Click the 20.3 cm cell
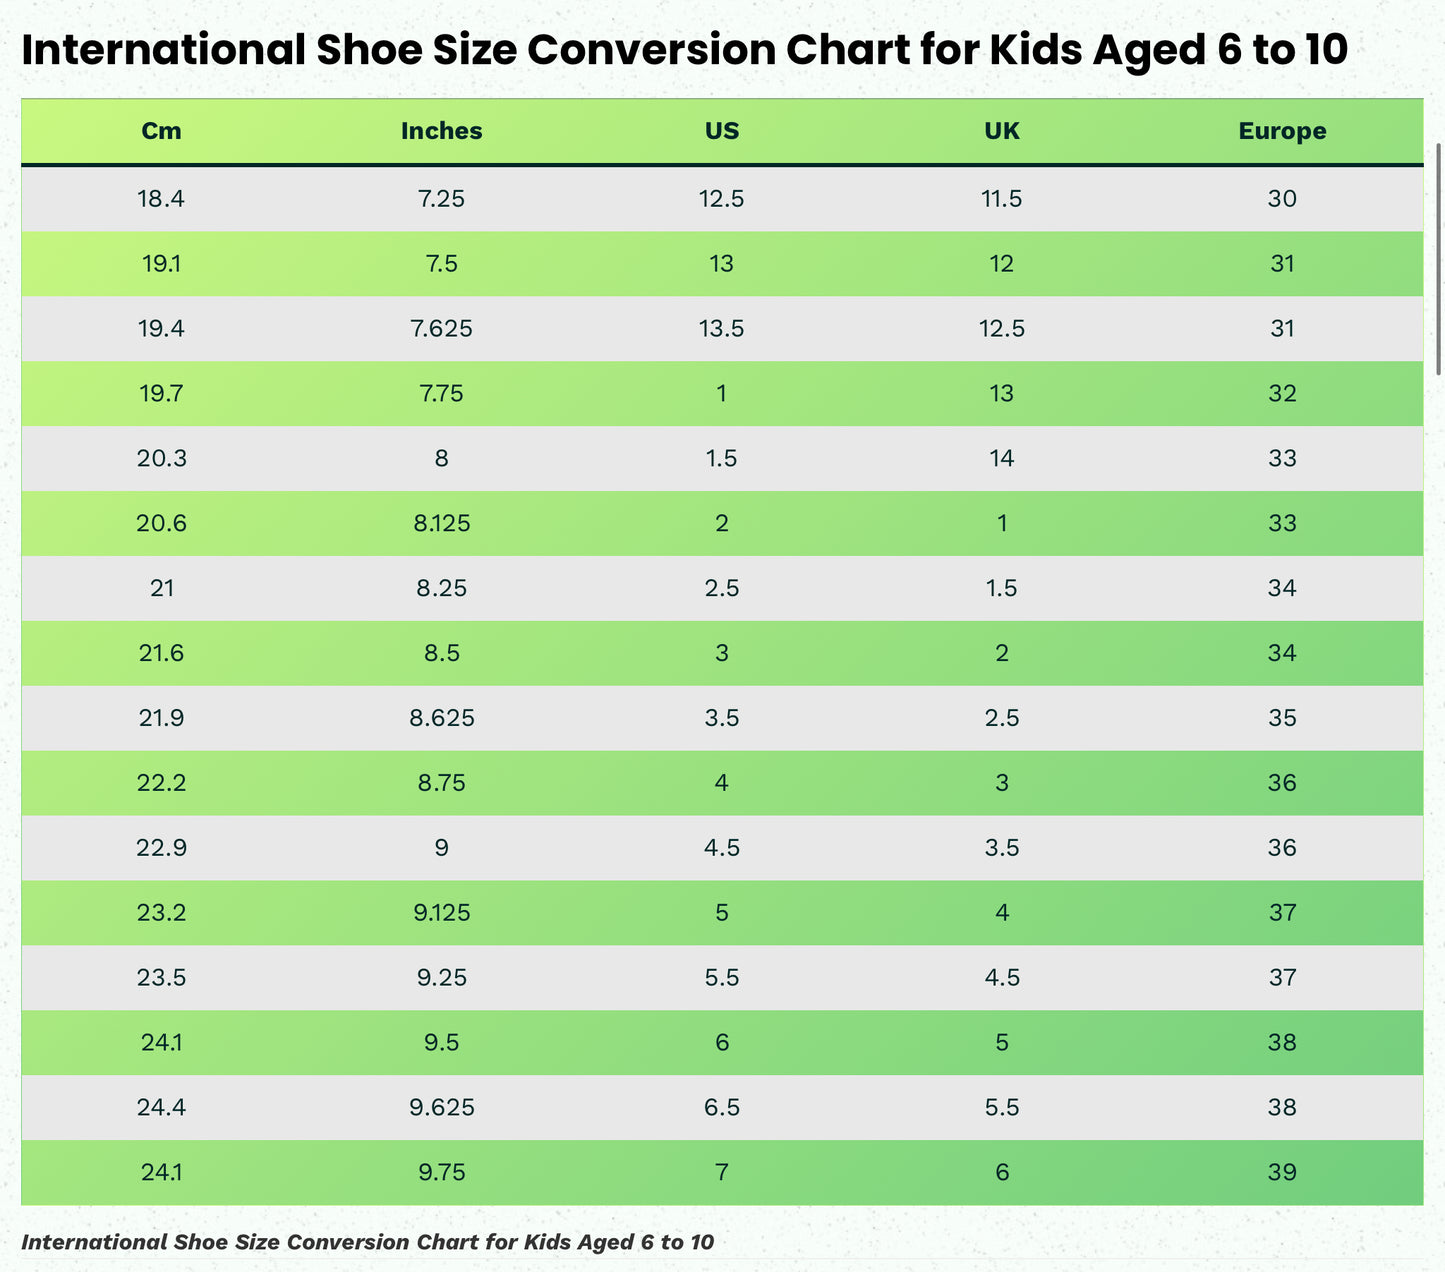Image resolution: width=1445 pixels, height=1272 pixels. (x=161, y=458)
